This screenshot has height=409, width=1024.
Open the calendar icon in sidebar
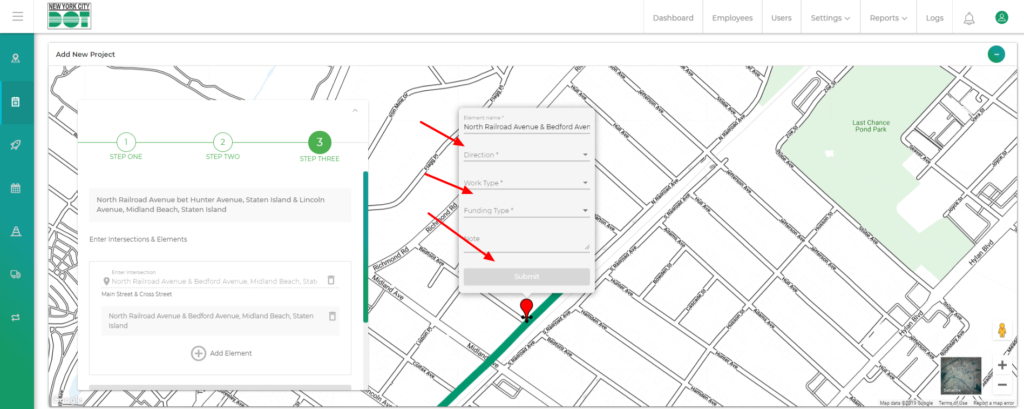(16, 188)
